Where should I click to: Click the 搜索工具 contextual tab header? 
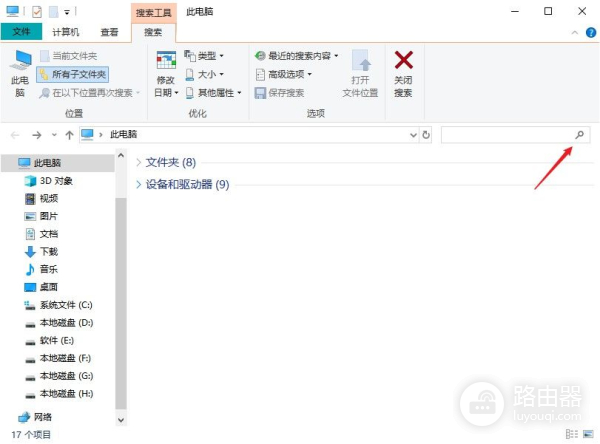(x=153, y=13)
